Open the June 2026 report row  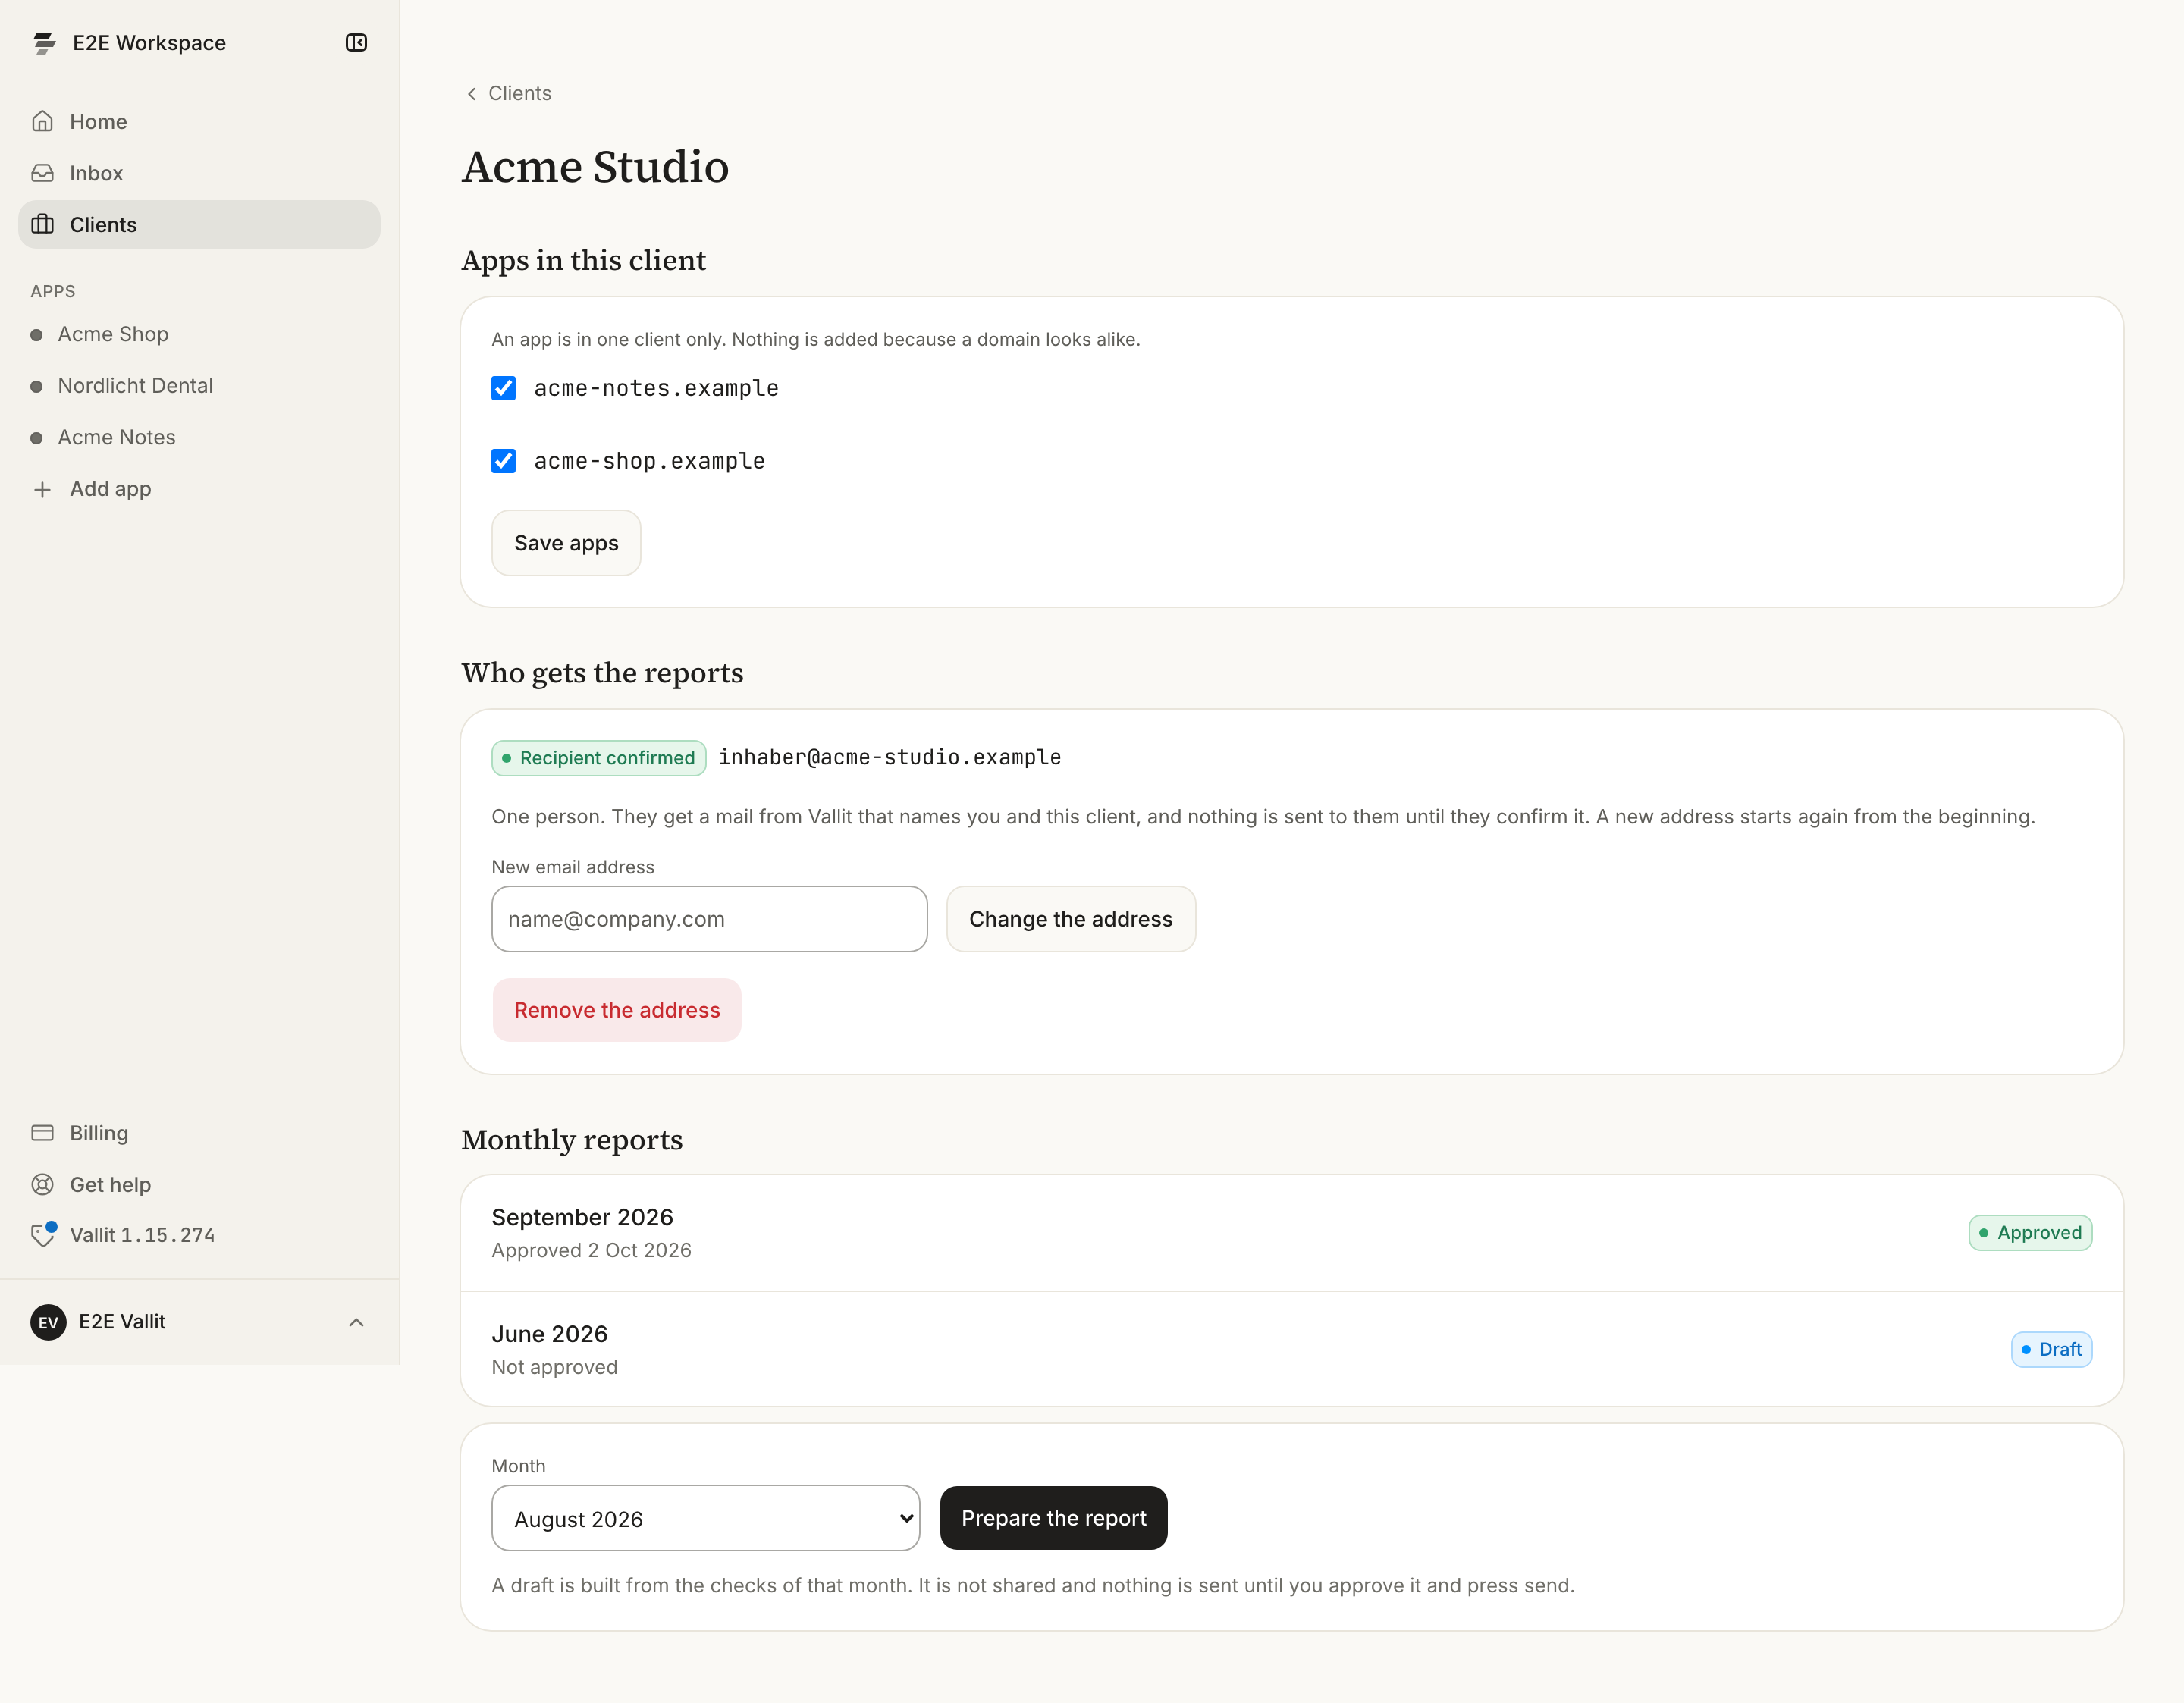(1292, 1349)
